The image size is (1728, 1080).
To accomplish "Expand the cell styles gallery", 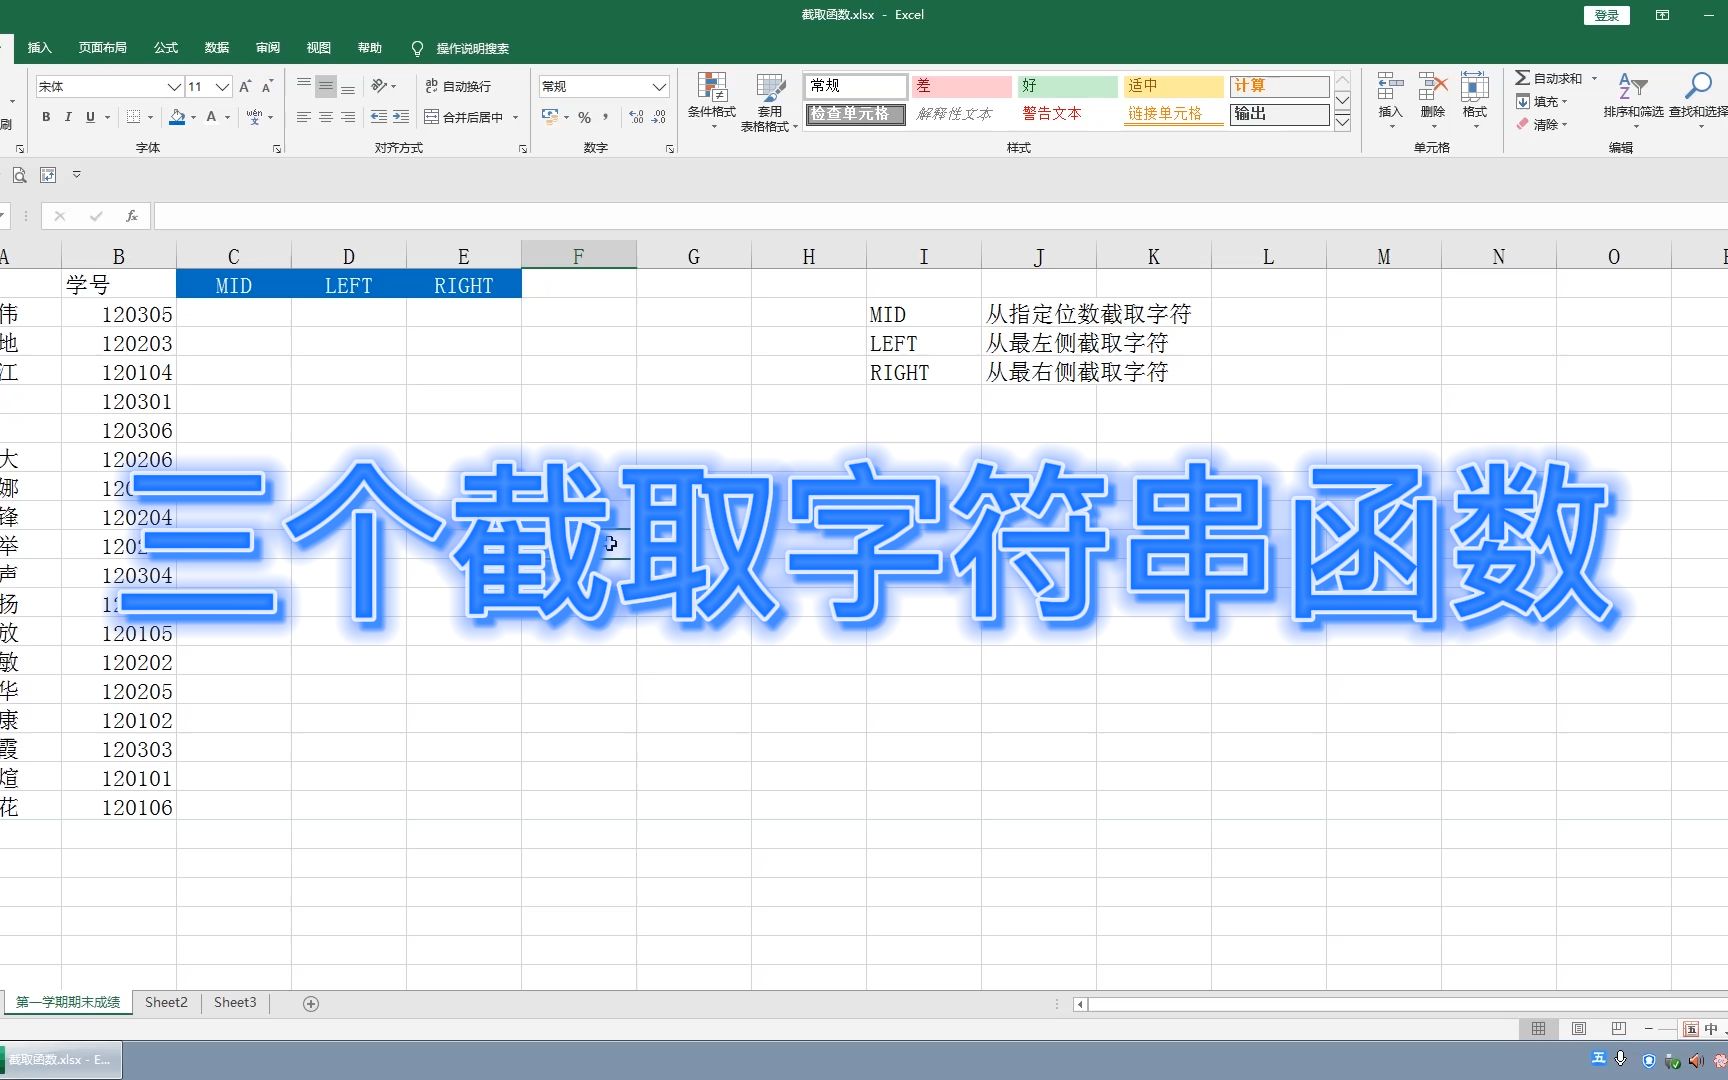I will point(1343,122).
